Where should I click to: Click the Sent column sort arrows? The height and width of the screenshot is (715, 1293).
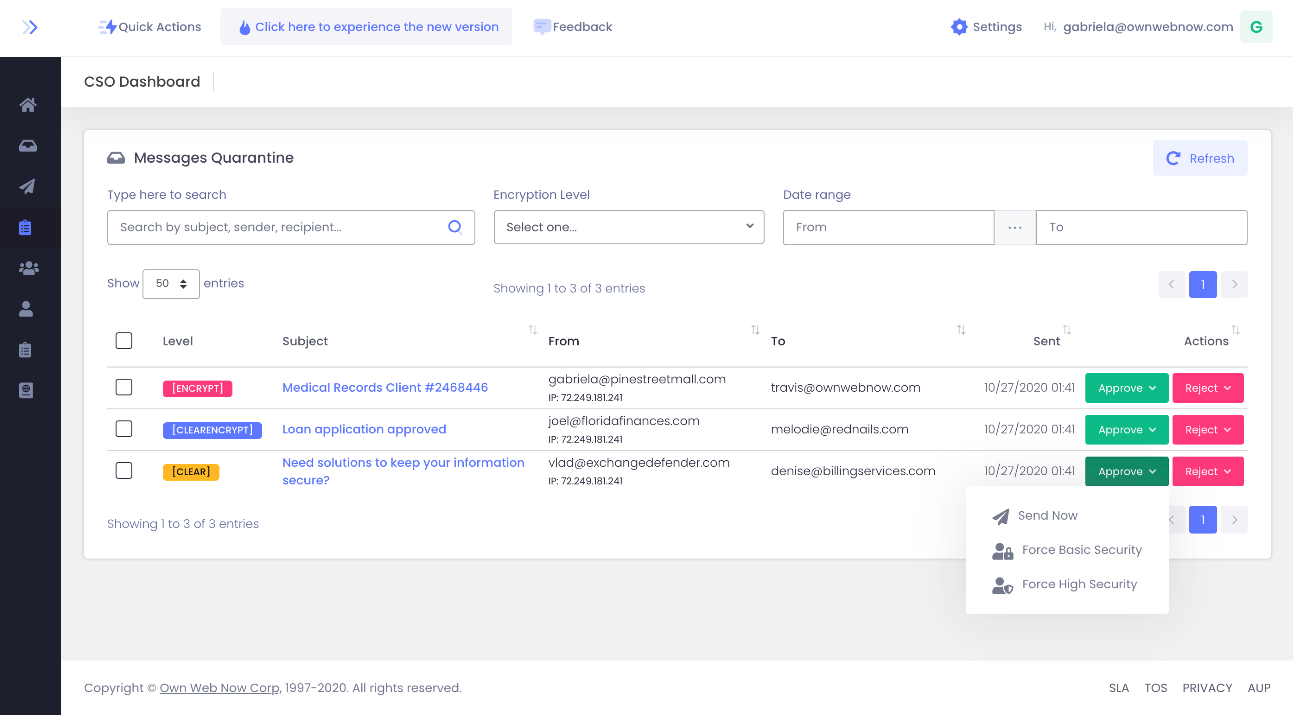(1066, 330)
